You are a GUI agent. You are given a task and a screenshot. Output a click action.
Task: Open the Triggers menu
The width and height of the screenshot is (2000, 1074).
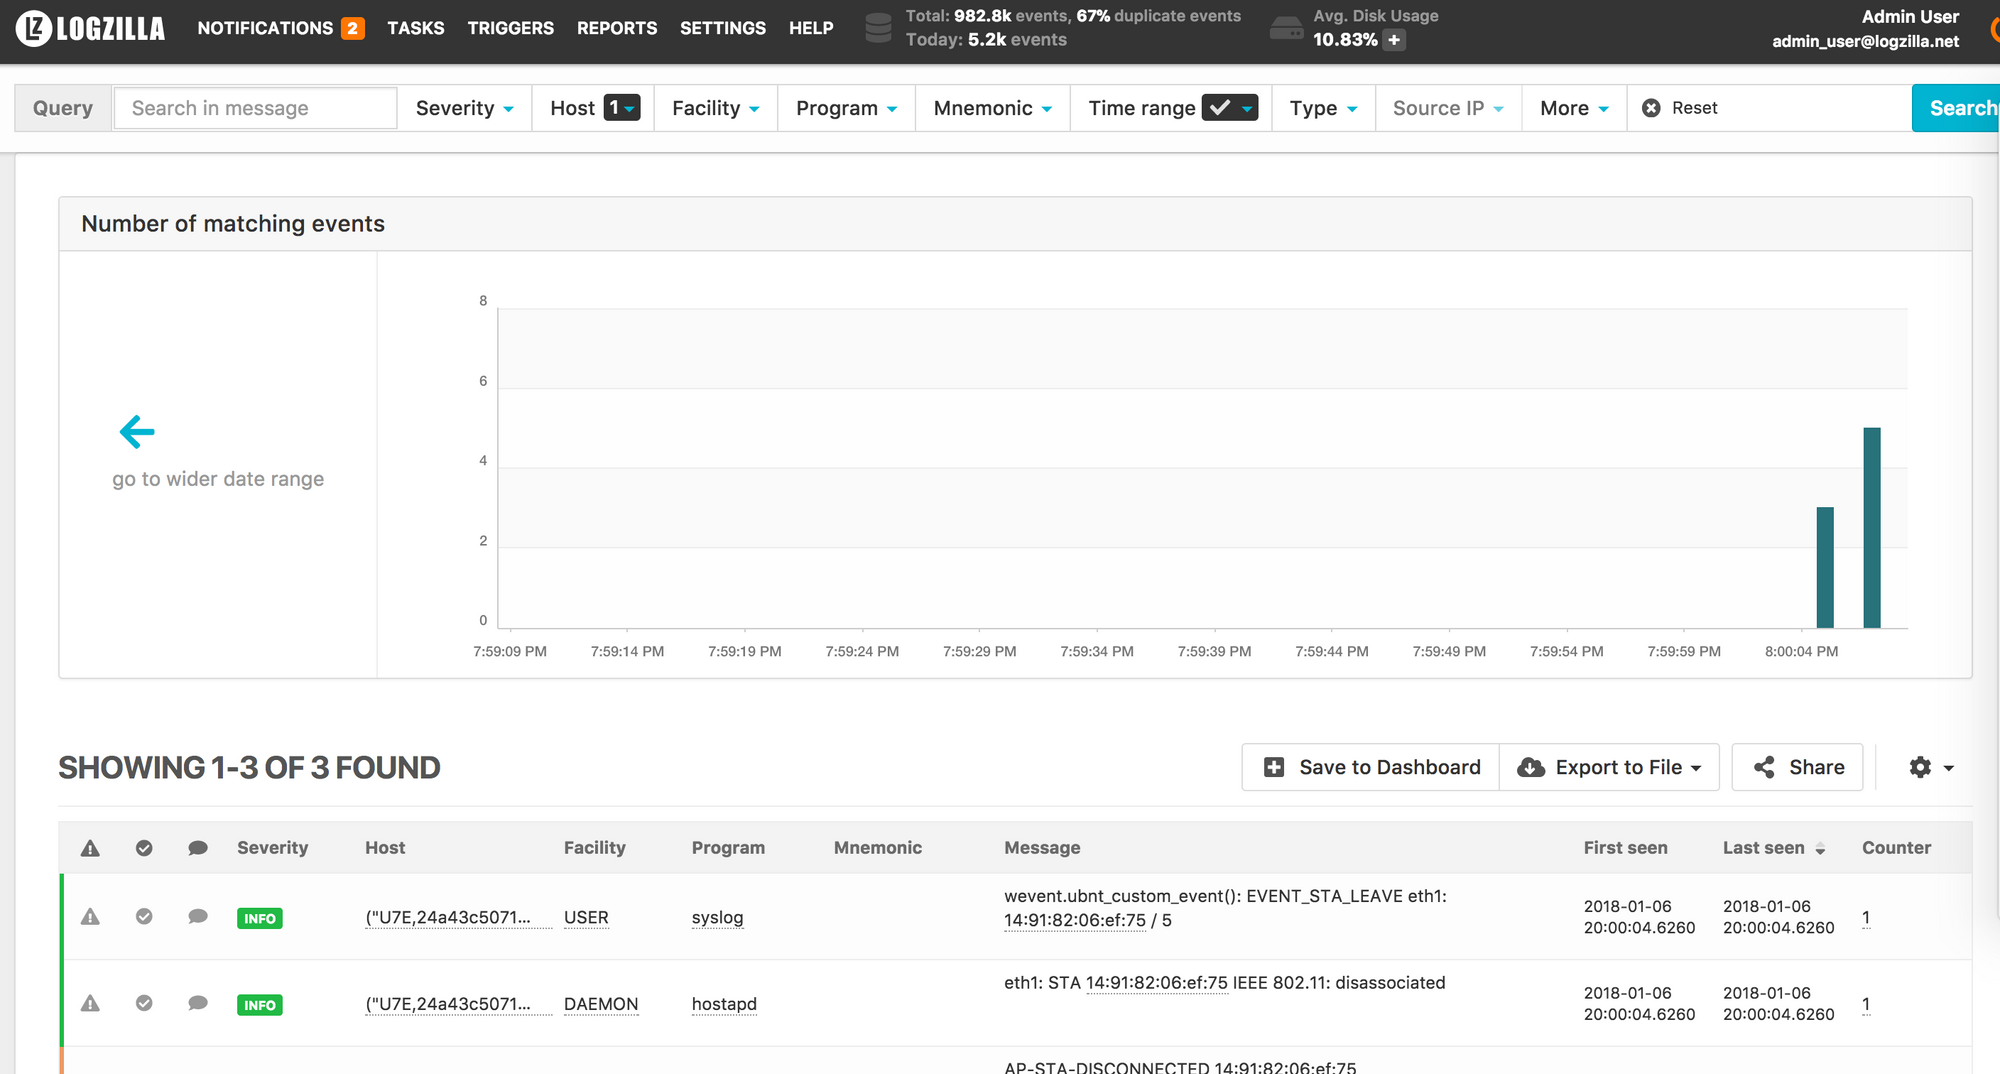pos(510,28)
